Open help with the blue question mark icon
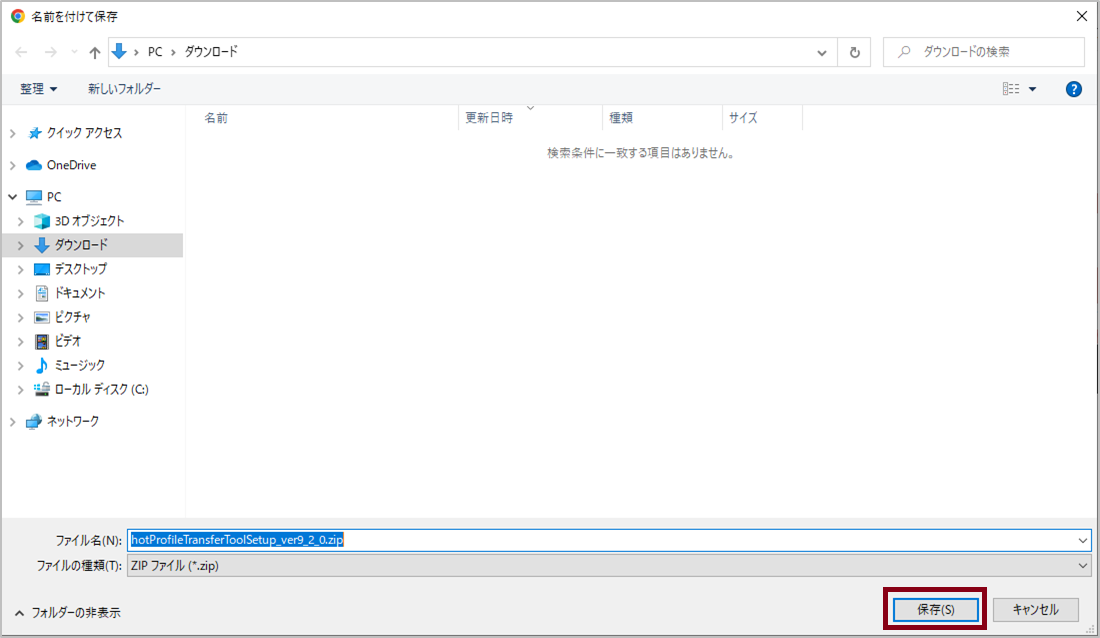 point(1074,89)
